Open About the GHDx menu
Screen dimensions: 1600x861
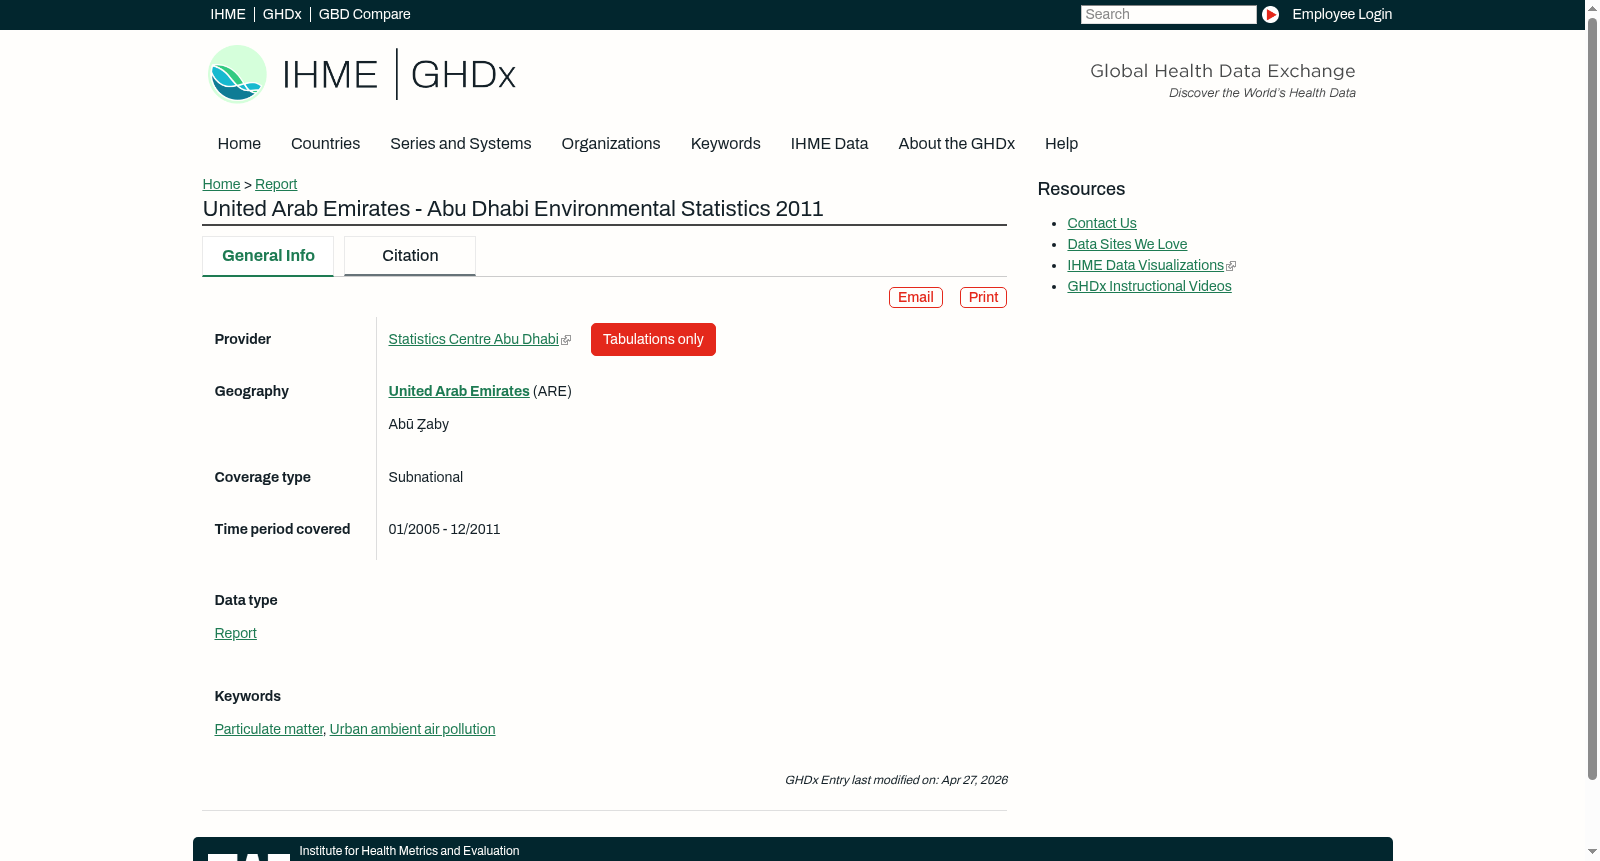[957, 144]
